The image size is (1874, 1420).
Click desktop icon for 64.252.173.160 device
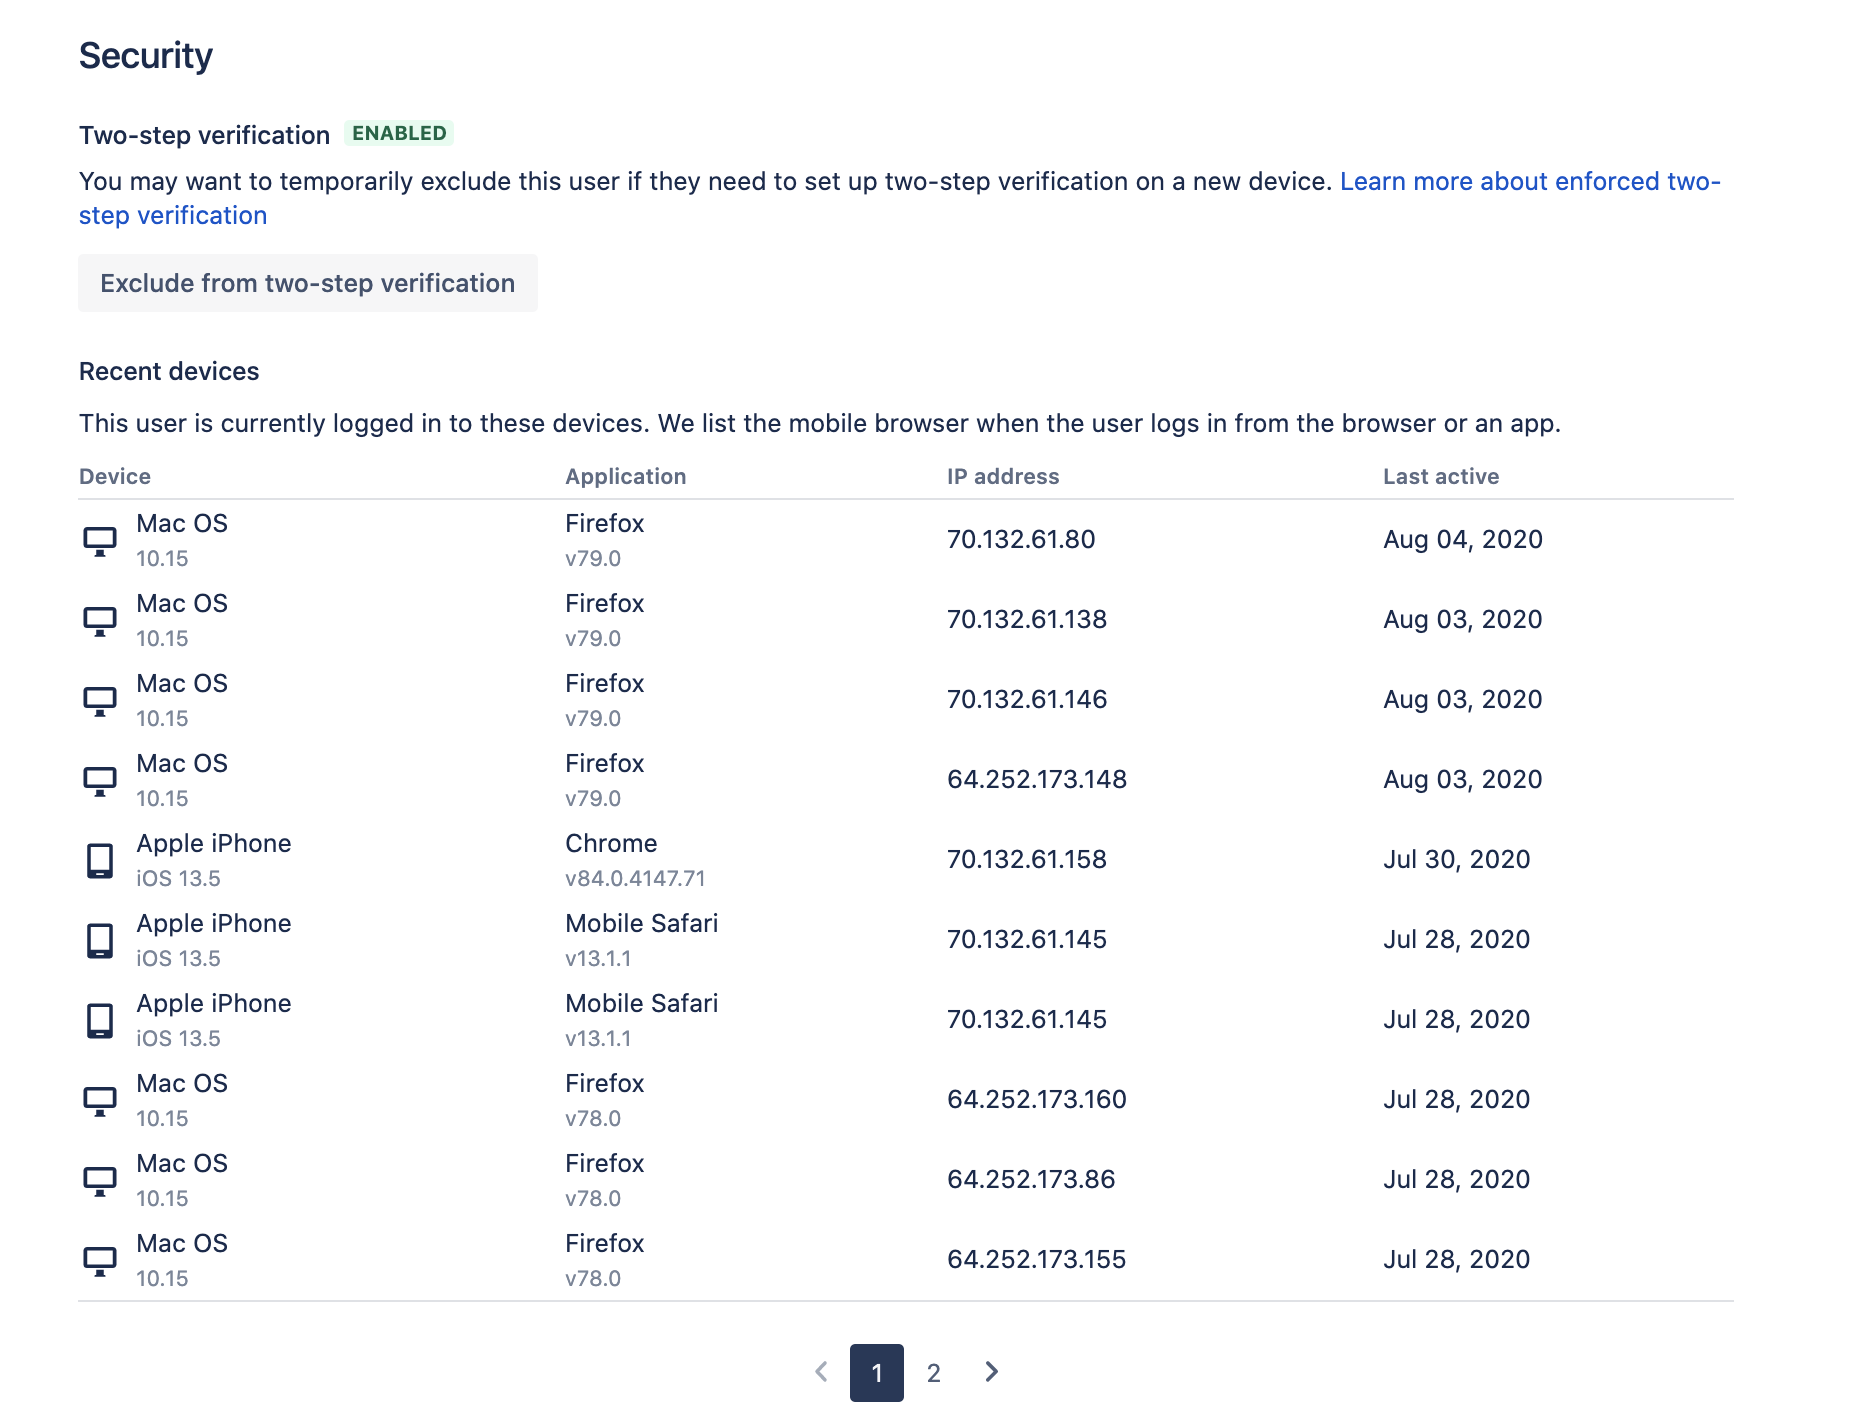[99, 1101]
